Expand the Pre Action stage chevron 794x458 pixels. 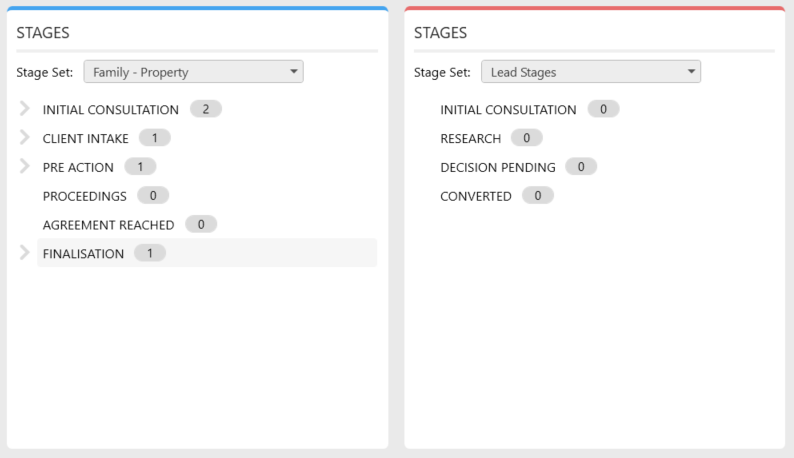click(24, 166)
